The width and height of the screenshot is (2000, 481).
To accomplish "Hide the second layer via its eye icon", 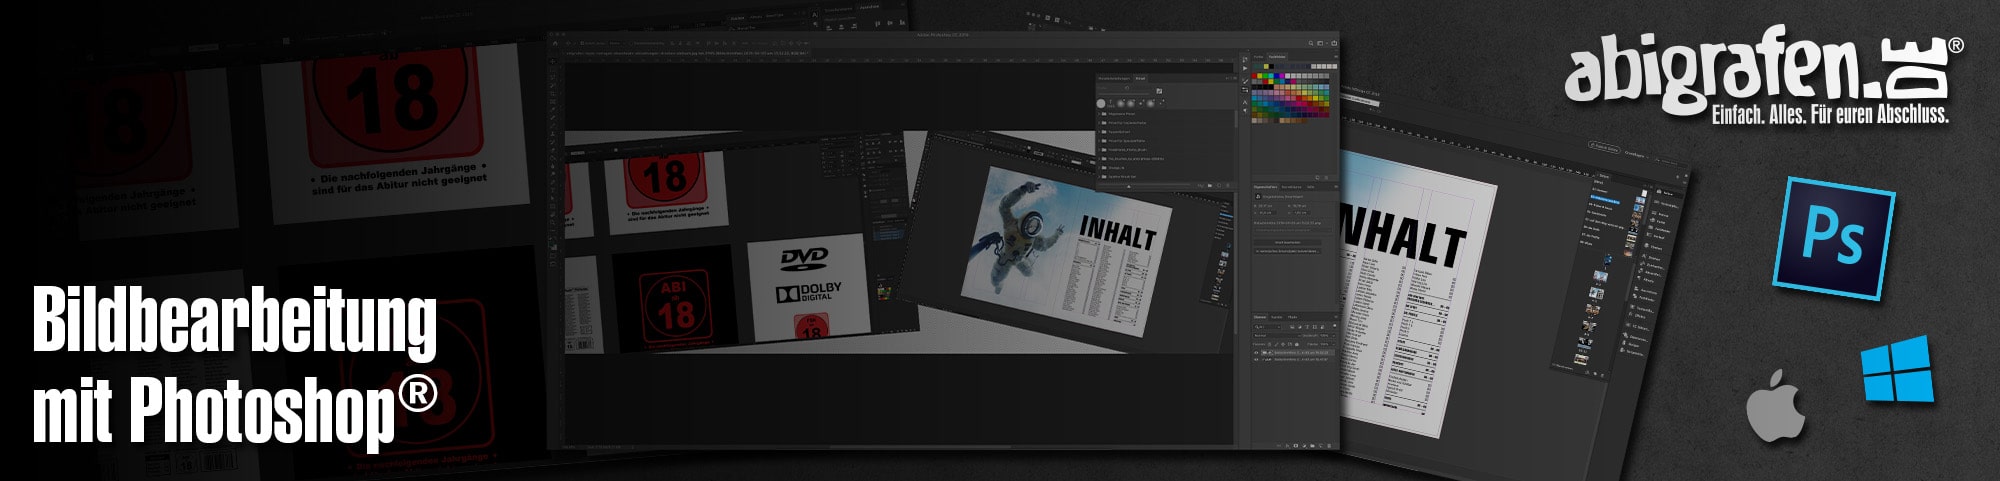I will click(1256, 359).
